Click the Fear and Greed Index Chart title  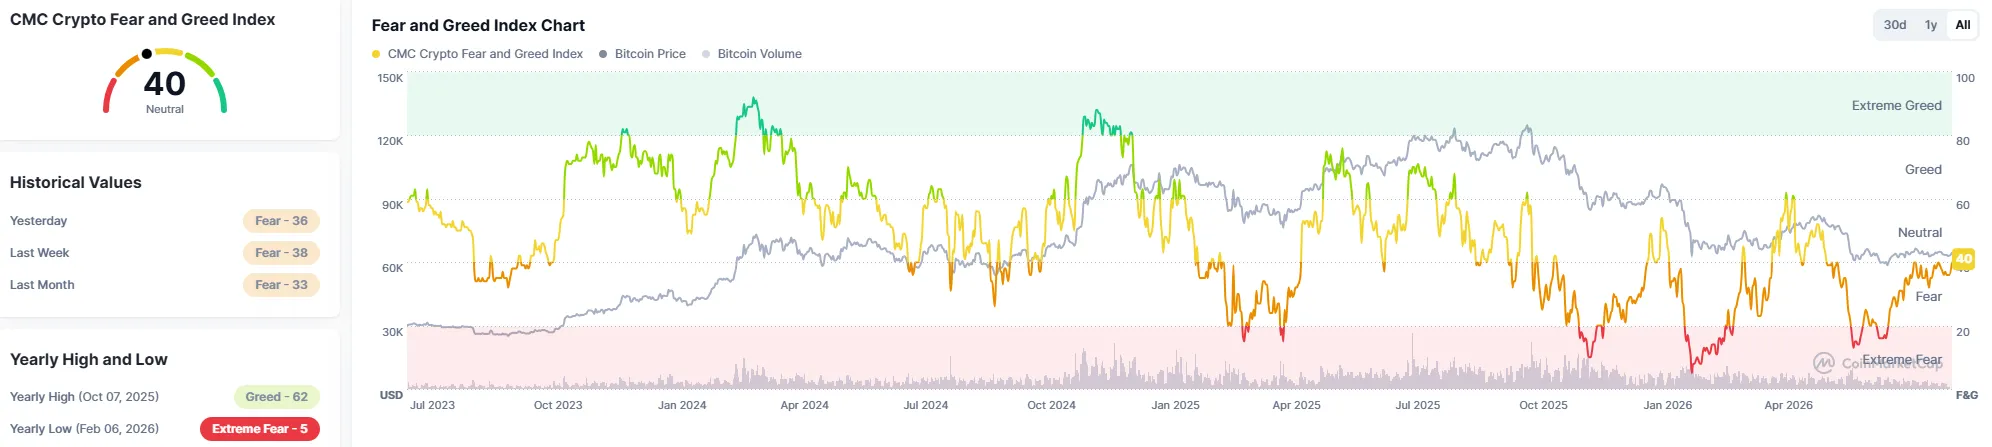(x=478, y=25)
